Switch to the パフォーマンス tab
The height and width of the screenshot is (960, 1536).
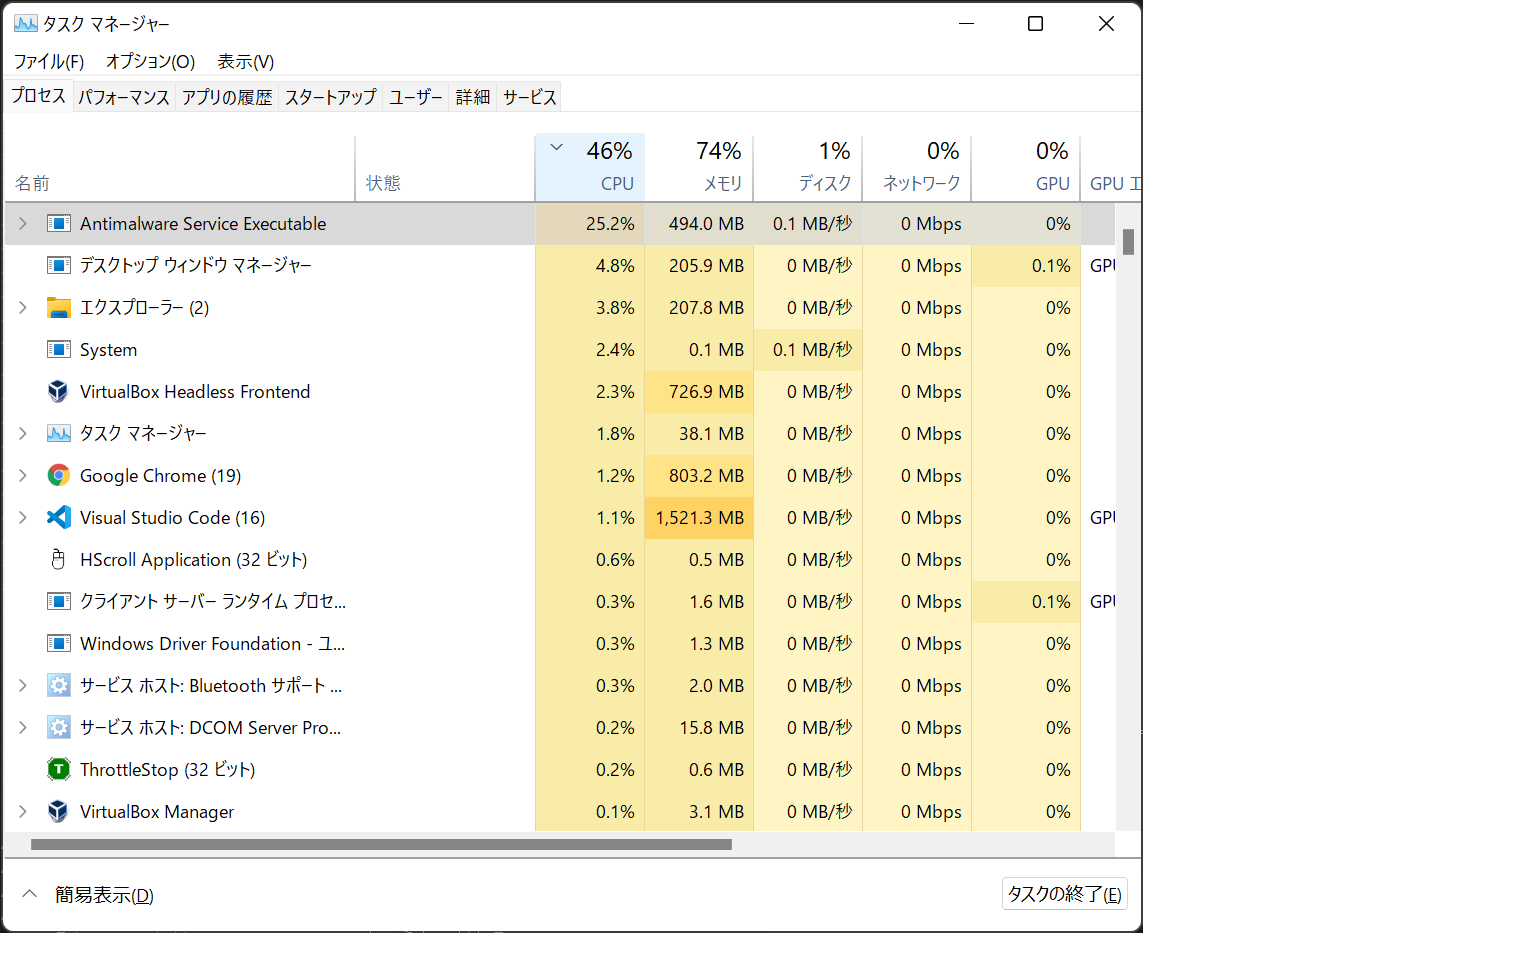[x=124, y=97]
